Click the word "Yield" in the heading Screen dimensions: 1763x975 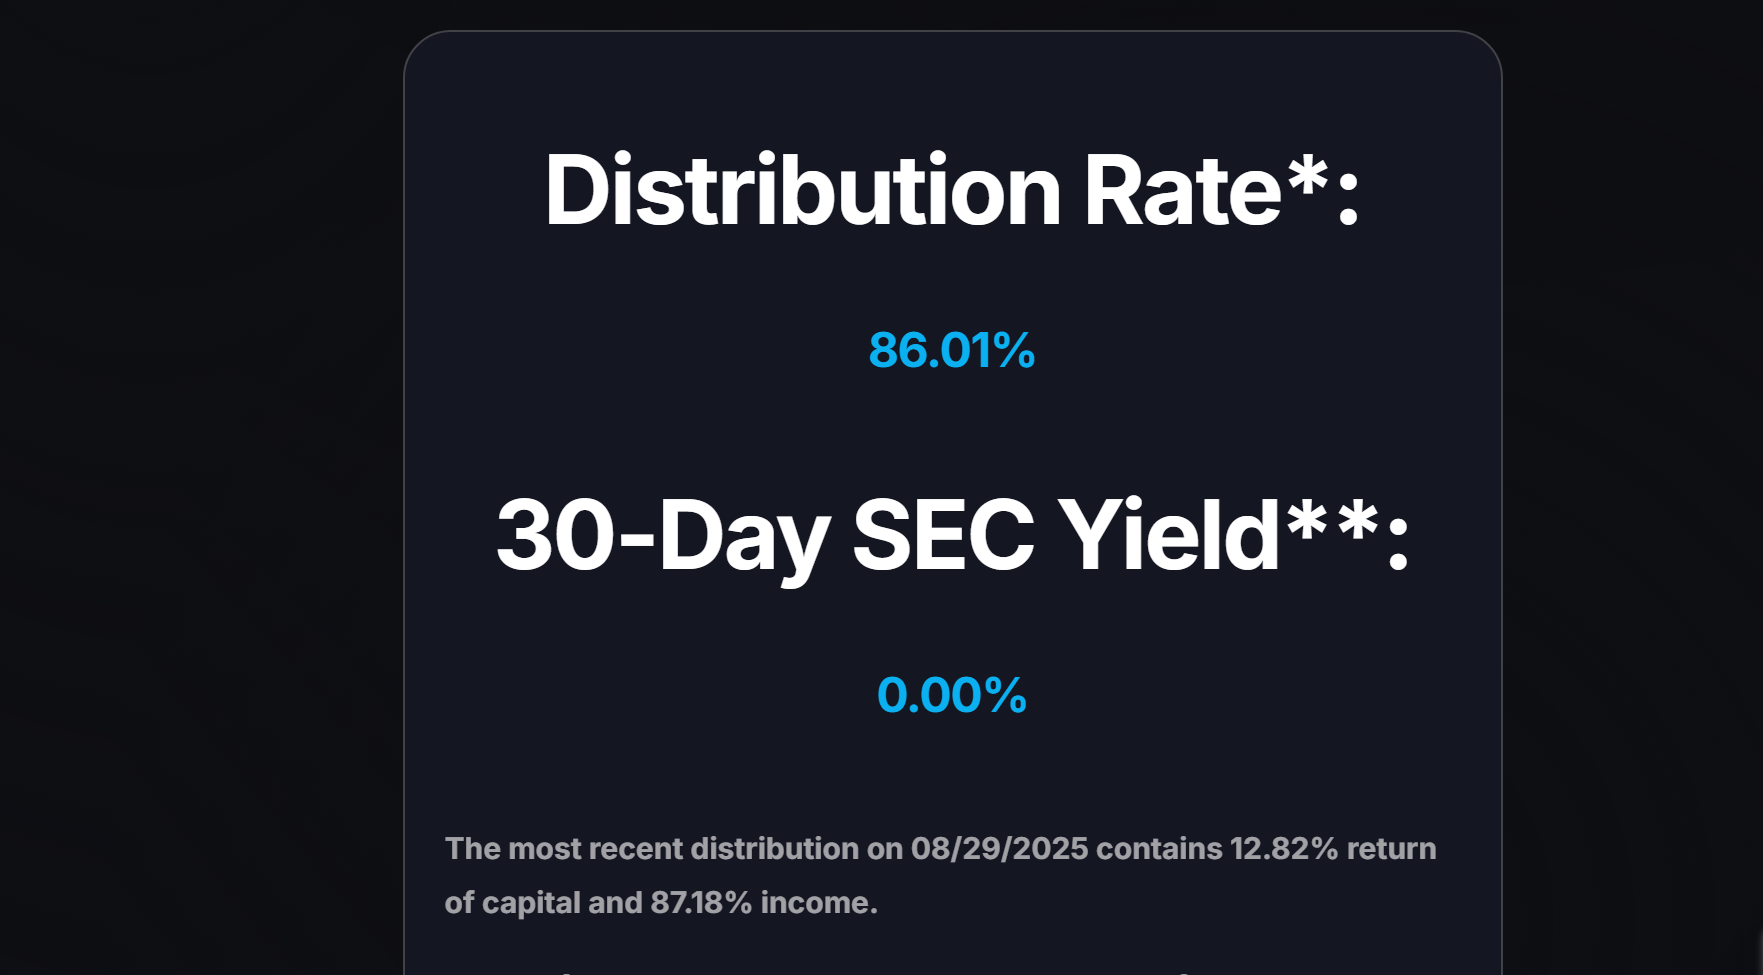1168,536
